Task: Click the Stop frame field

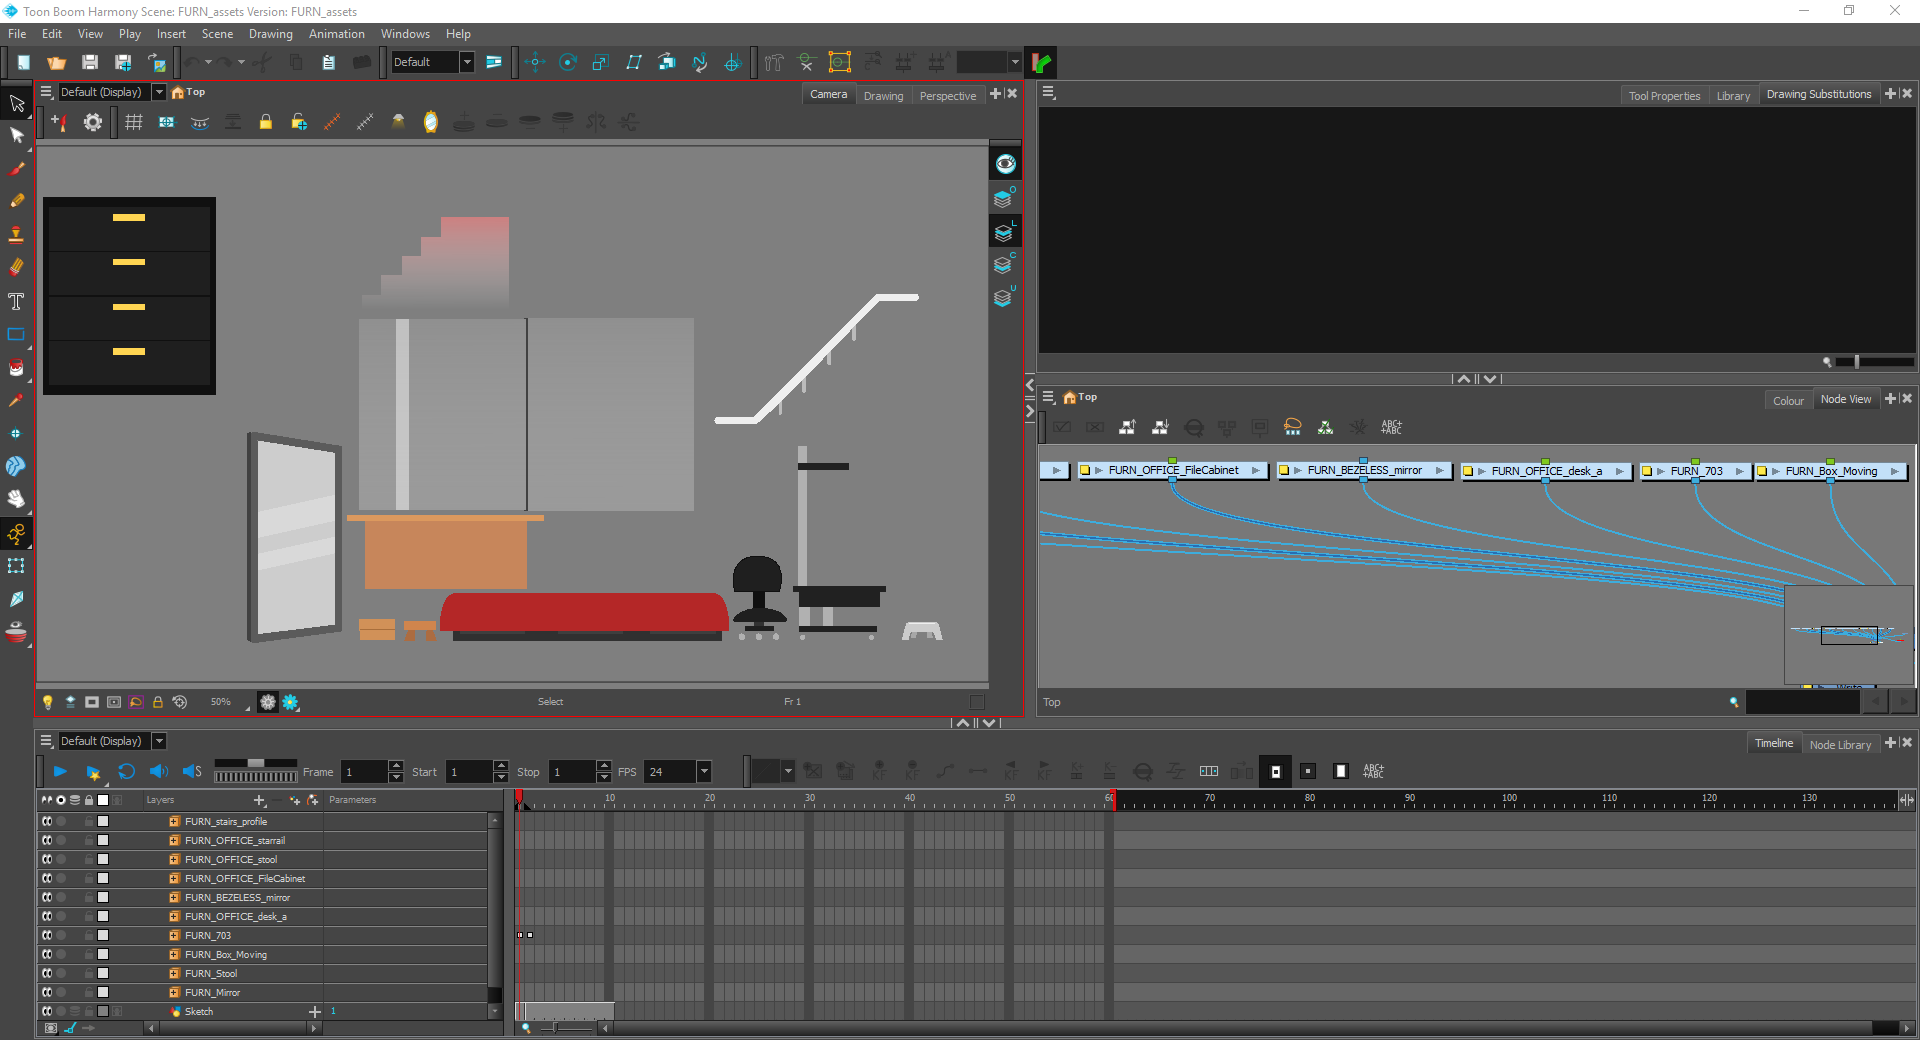Action: click(572, 771)
